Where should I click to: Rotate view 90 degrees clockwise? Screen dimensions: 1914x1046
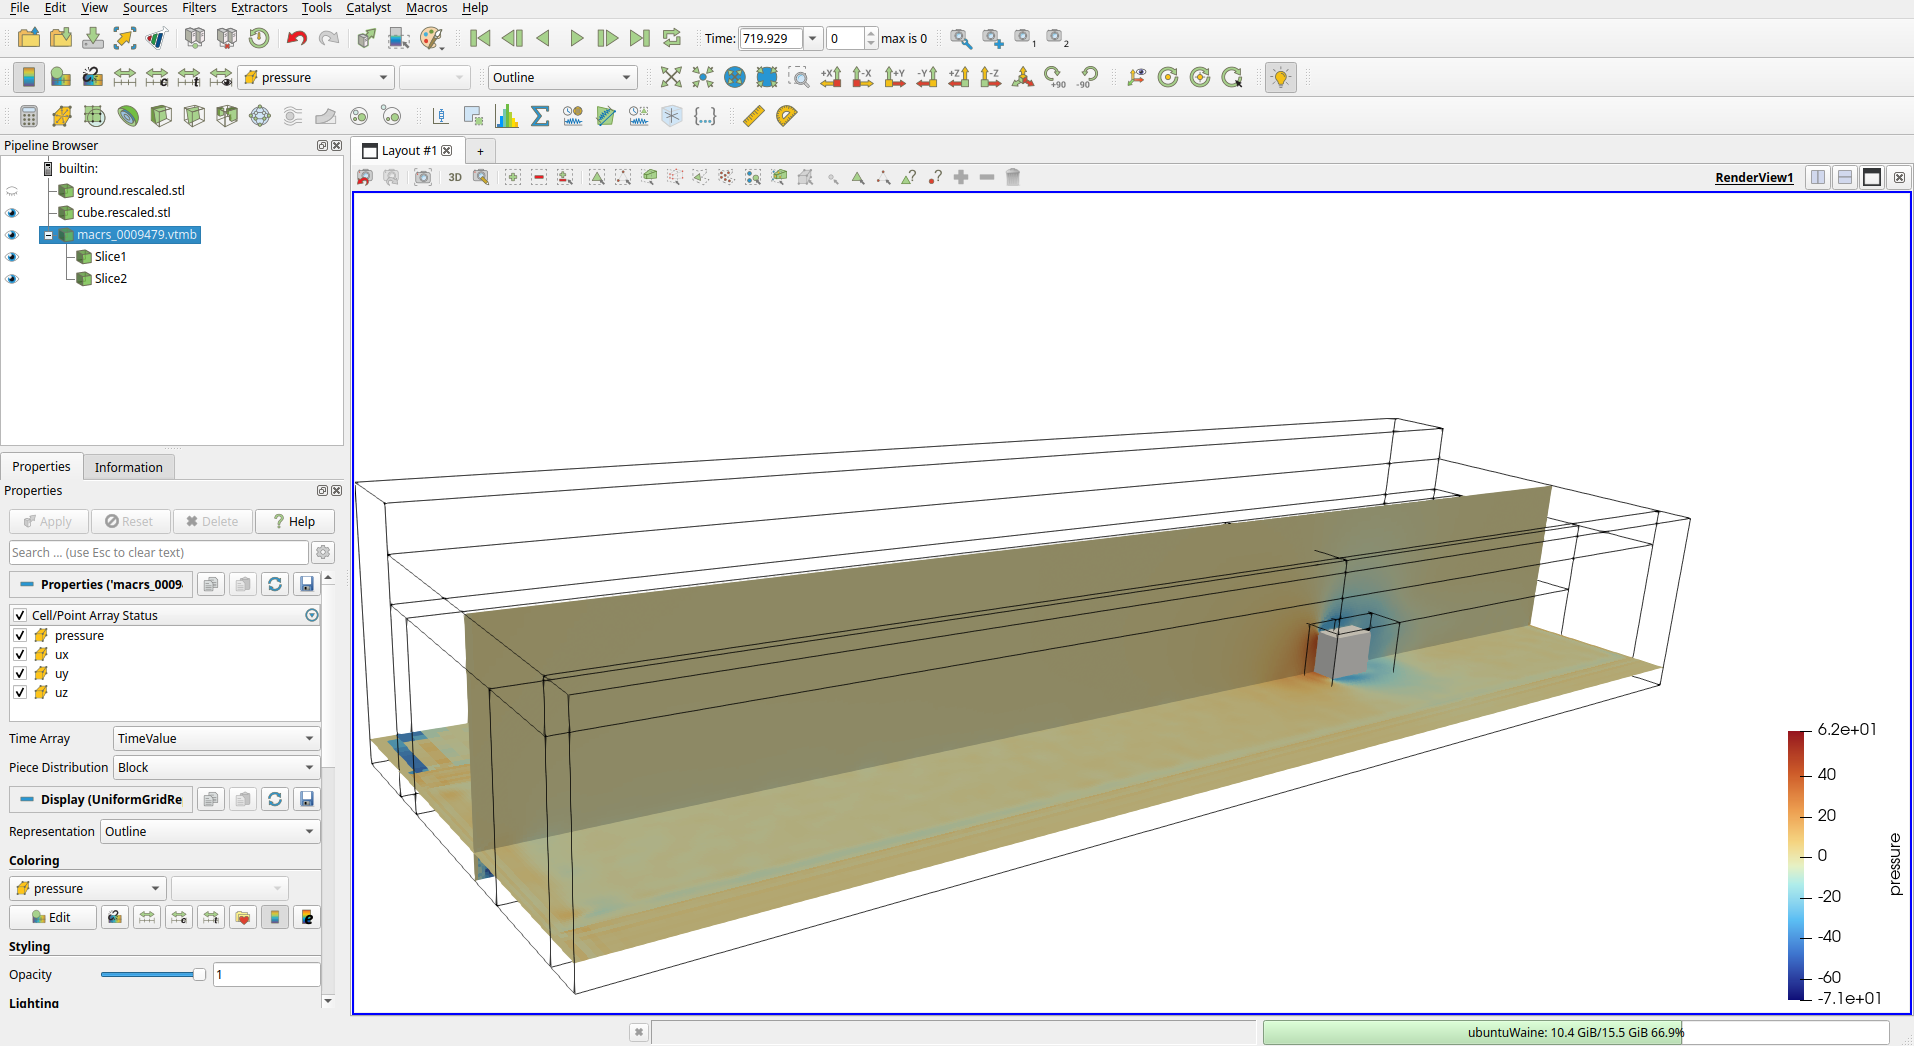click(1055, 77)
